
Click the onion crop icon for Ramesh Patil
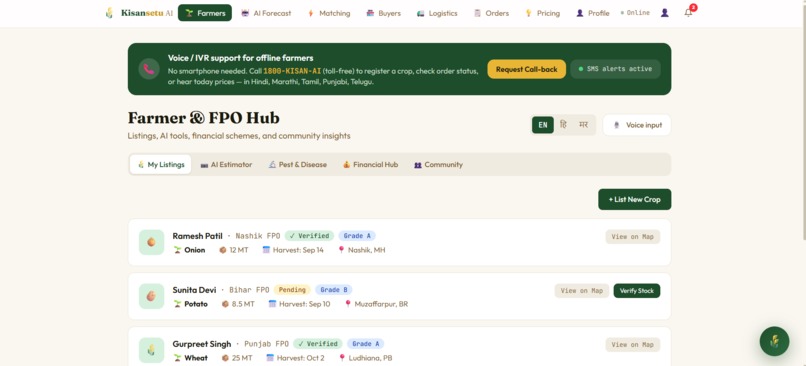point(152,242)
